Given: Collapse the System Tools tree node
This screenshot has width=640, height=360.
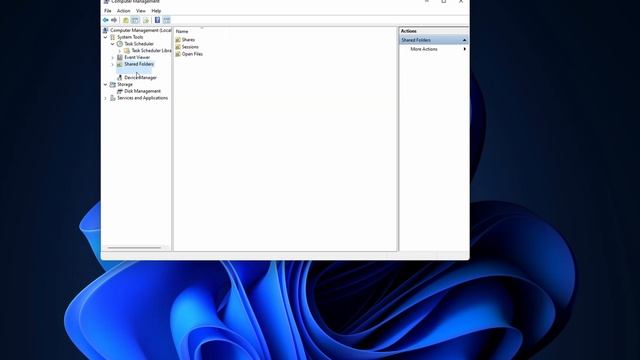Looking at the screenshot, I should point(106,37).
